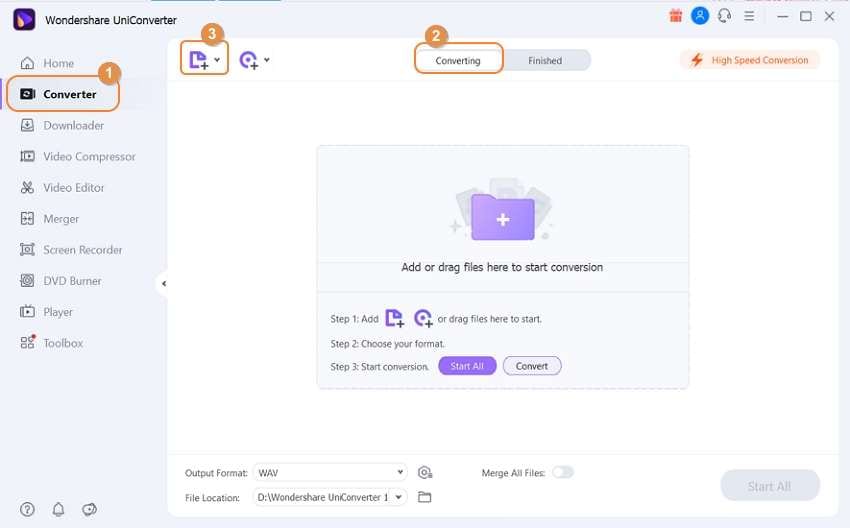Click the Convert button in Step 3
Screen dimensions: 850x528
coord(532,366)
